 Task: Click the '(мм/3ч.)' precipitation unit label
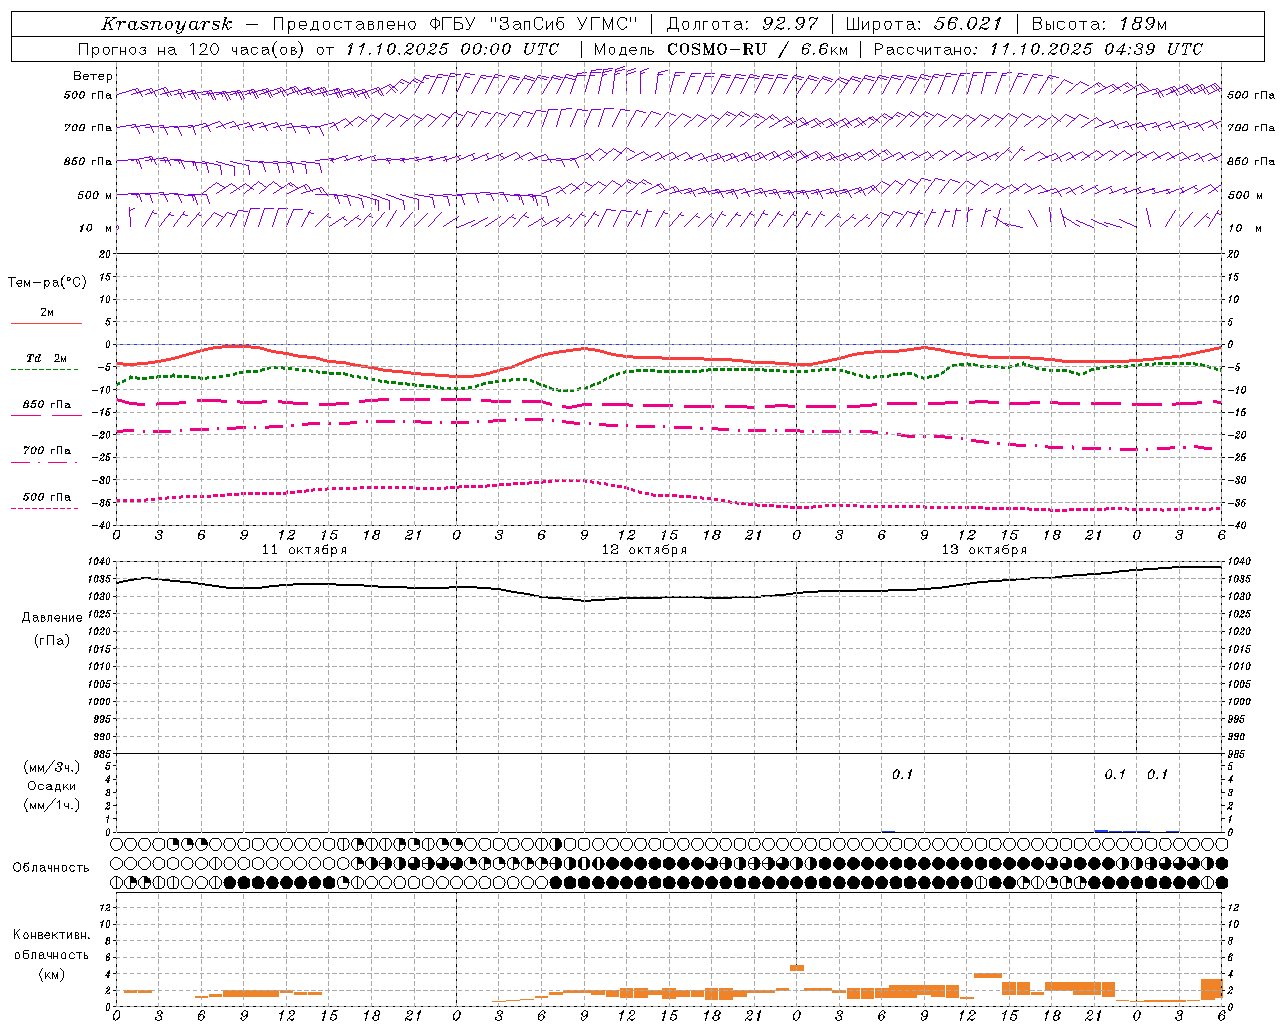click(x=52, y=767)
